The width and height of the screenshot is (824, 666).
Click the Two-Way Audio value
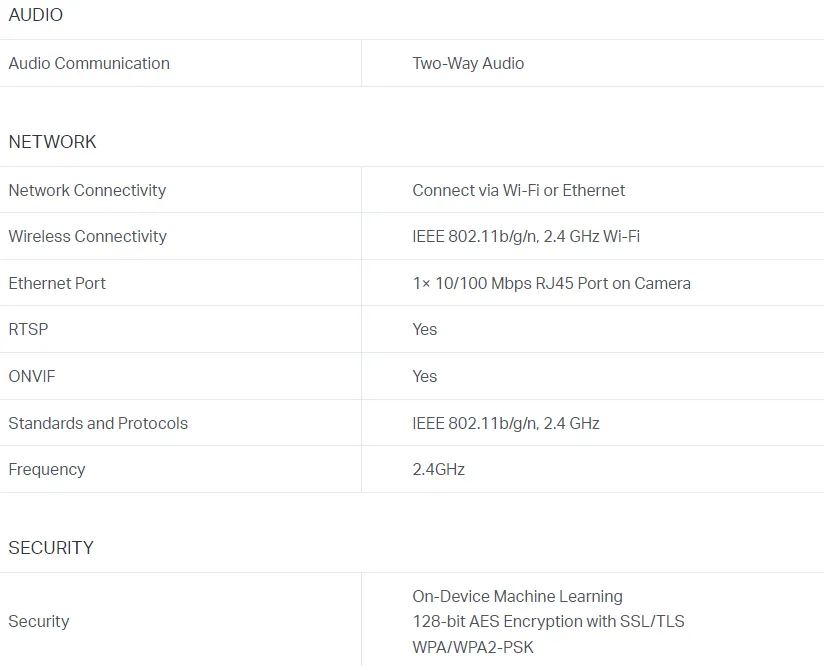[x=468, y=63]
